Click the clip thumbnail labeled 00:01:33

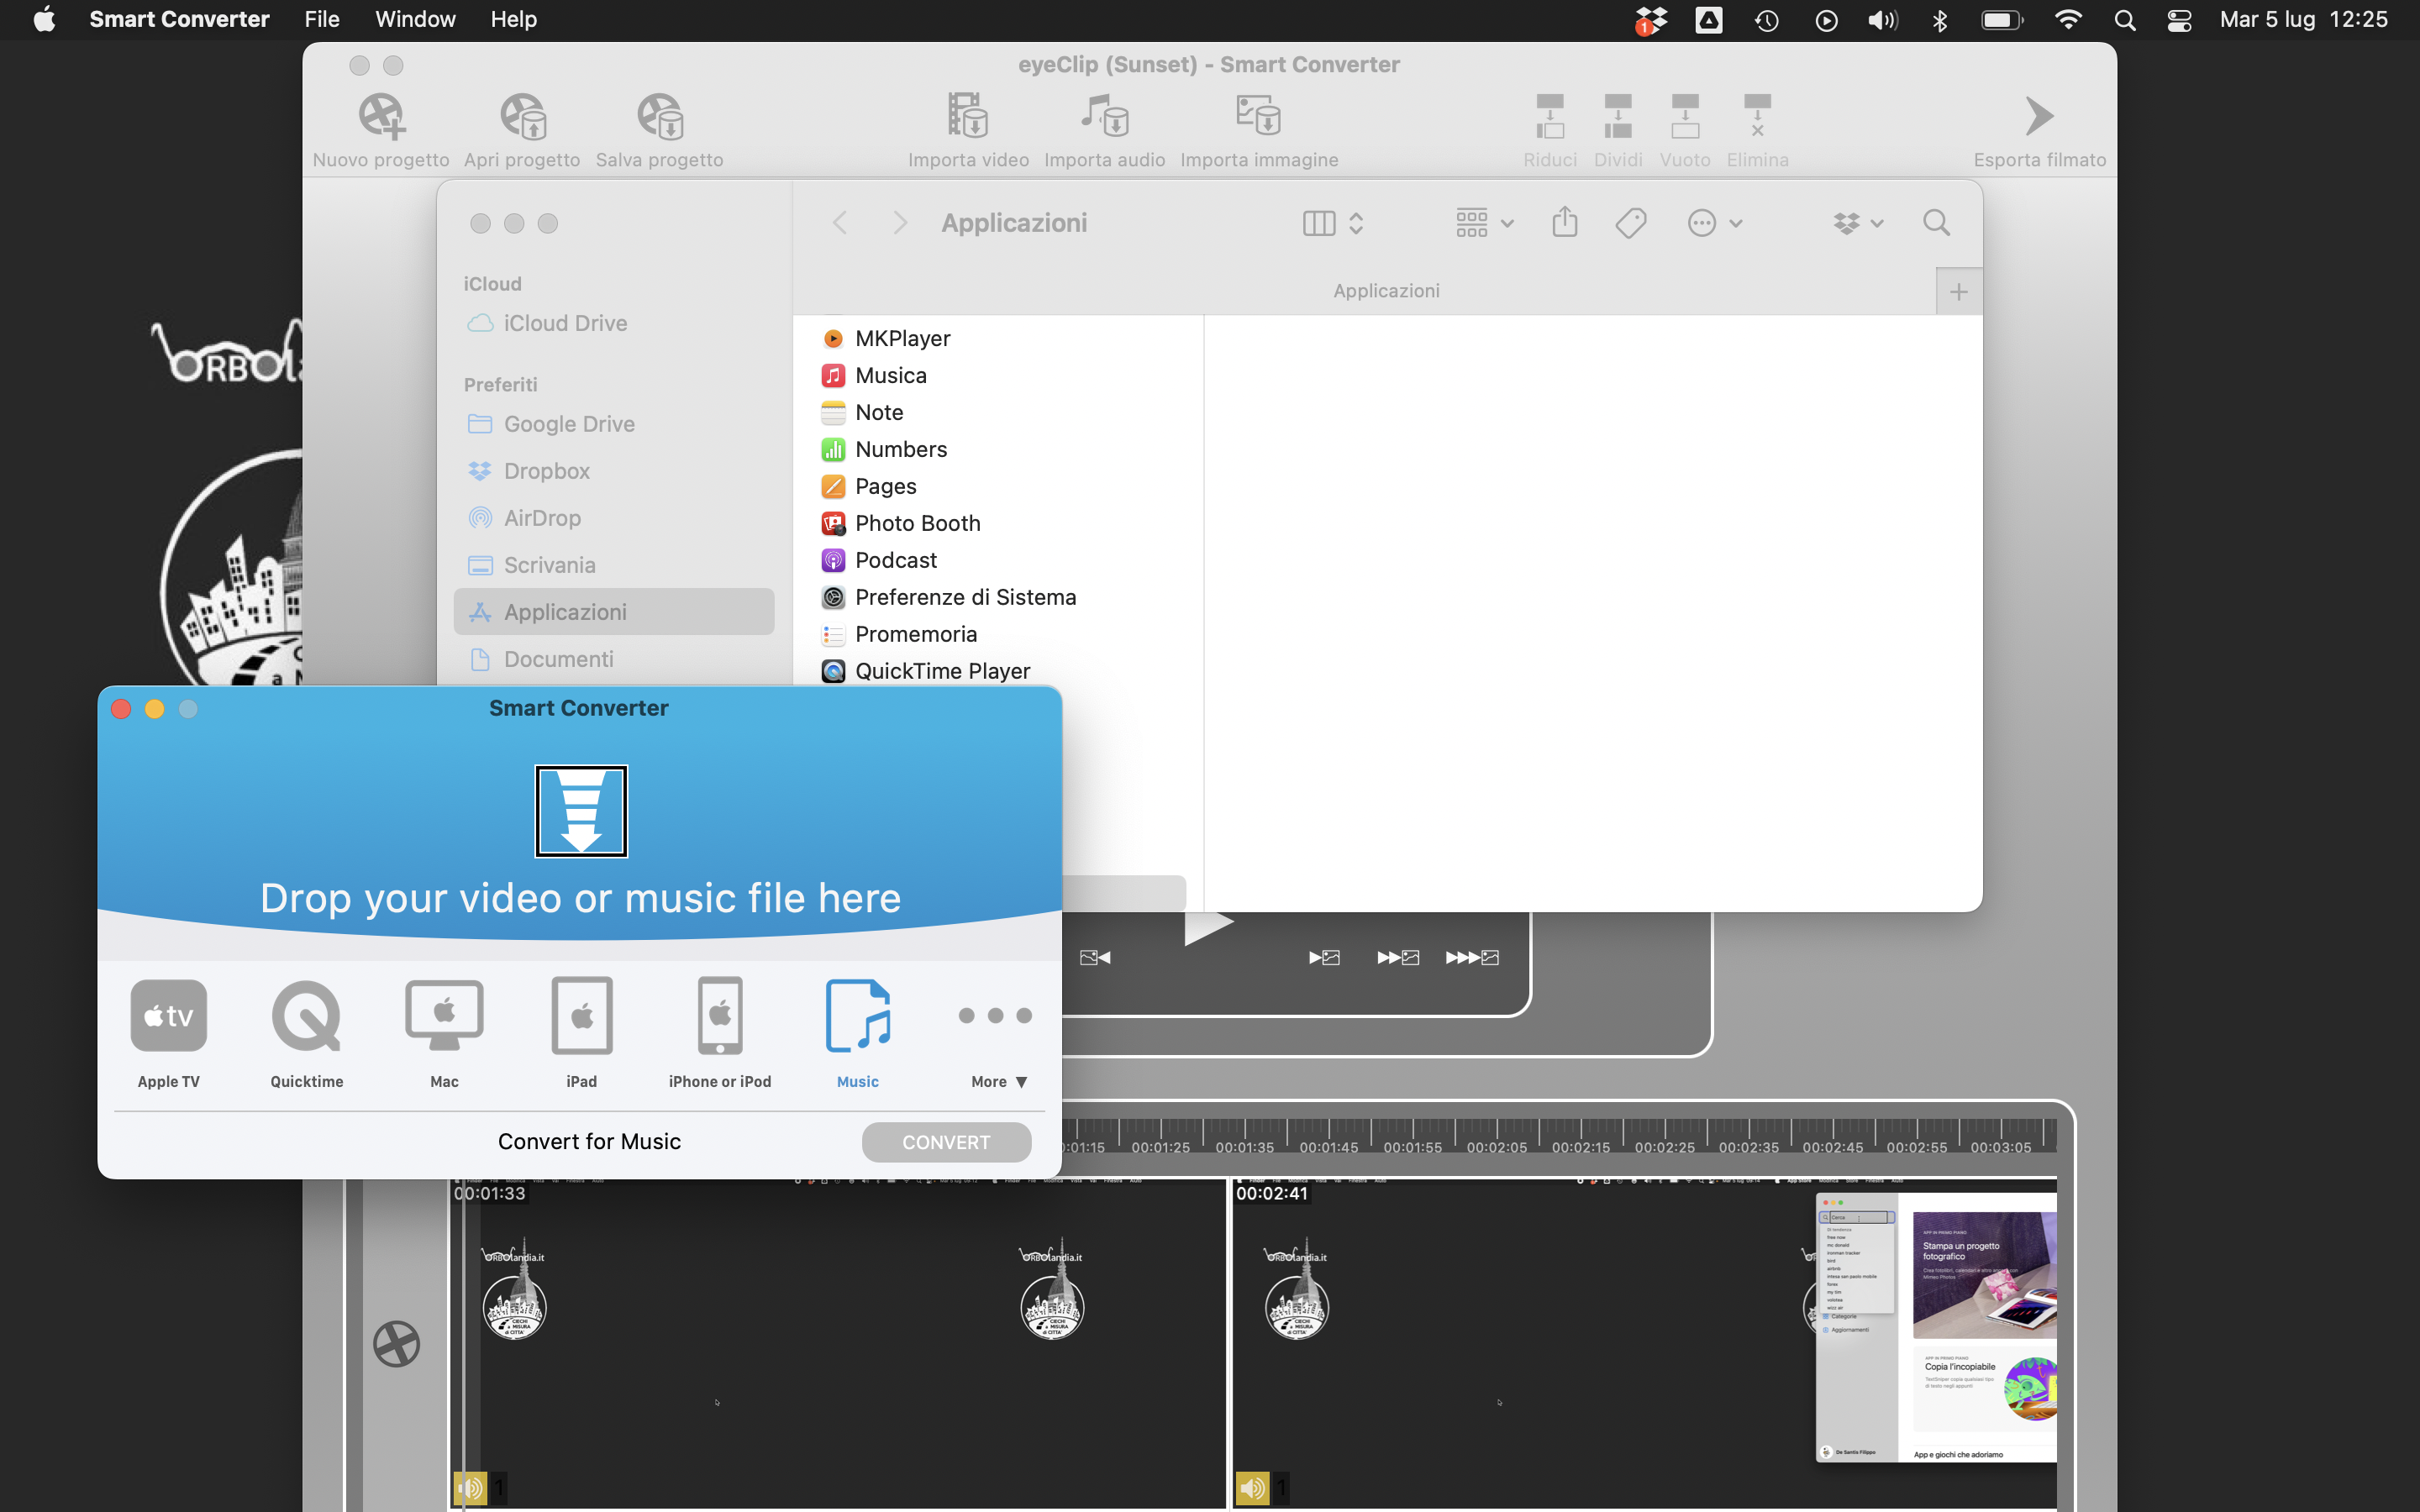tap(838, 1342)
